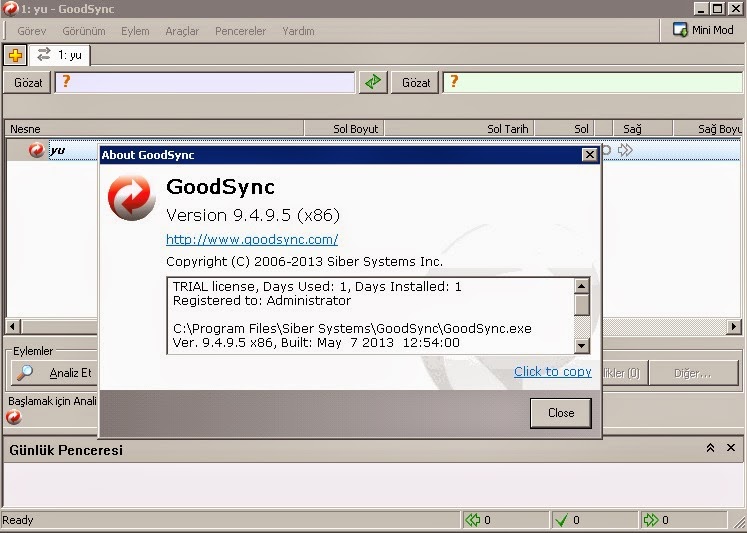Viewport: 747px width, 533px height.
Task: Open the Görev menu
Action: (31, 31)
